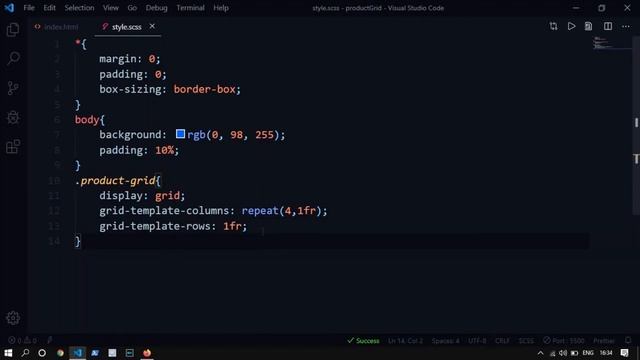Click the Cortana circle icon in taskbar

(x=42, y=353)
